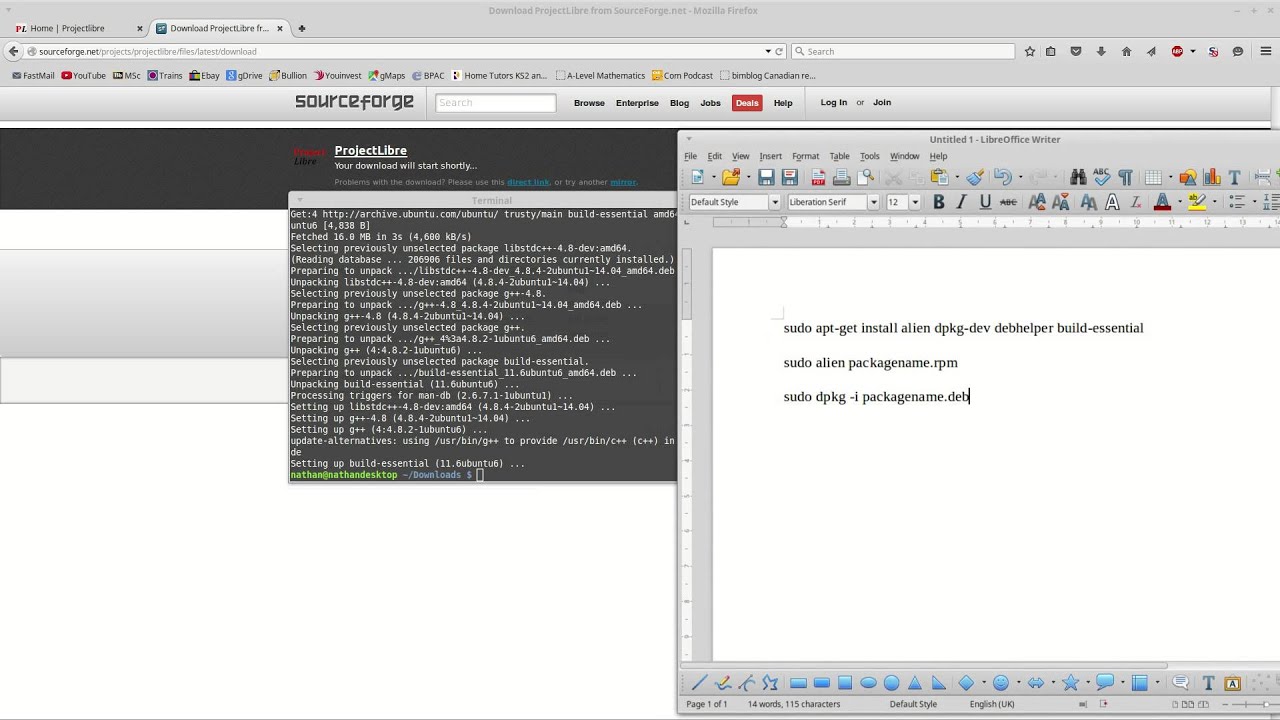This screenshot has width=1280, height=720.
Task: Select the Polygon drawing tool
Action: pos(770,683)
